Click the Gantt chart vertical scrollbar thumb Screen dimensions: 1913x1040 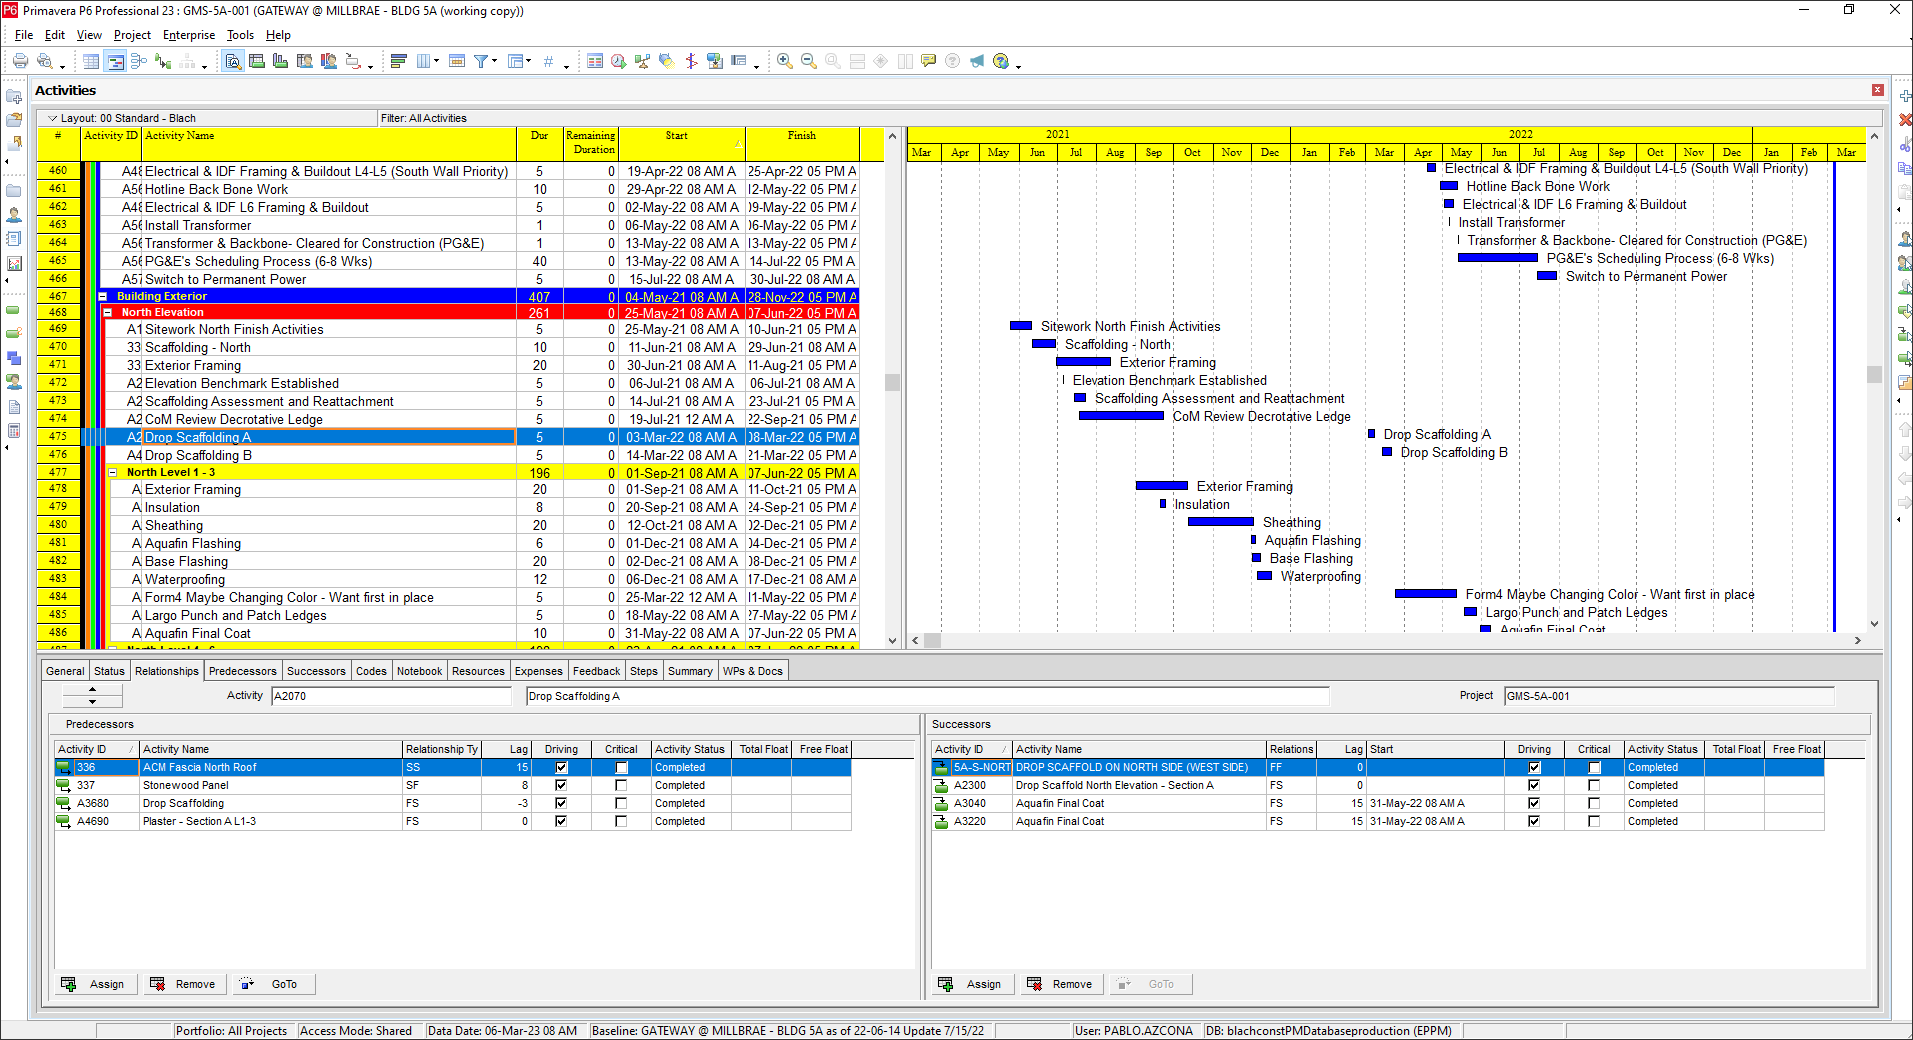point(1874,374)
